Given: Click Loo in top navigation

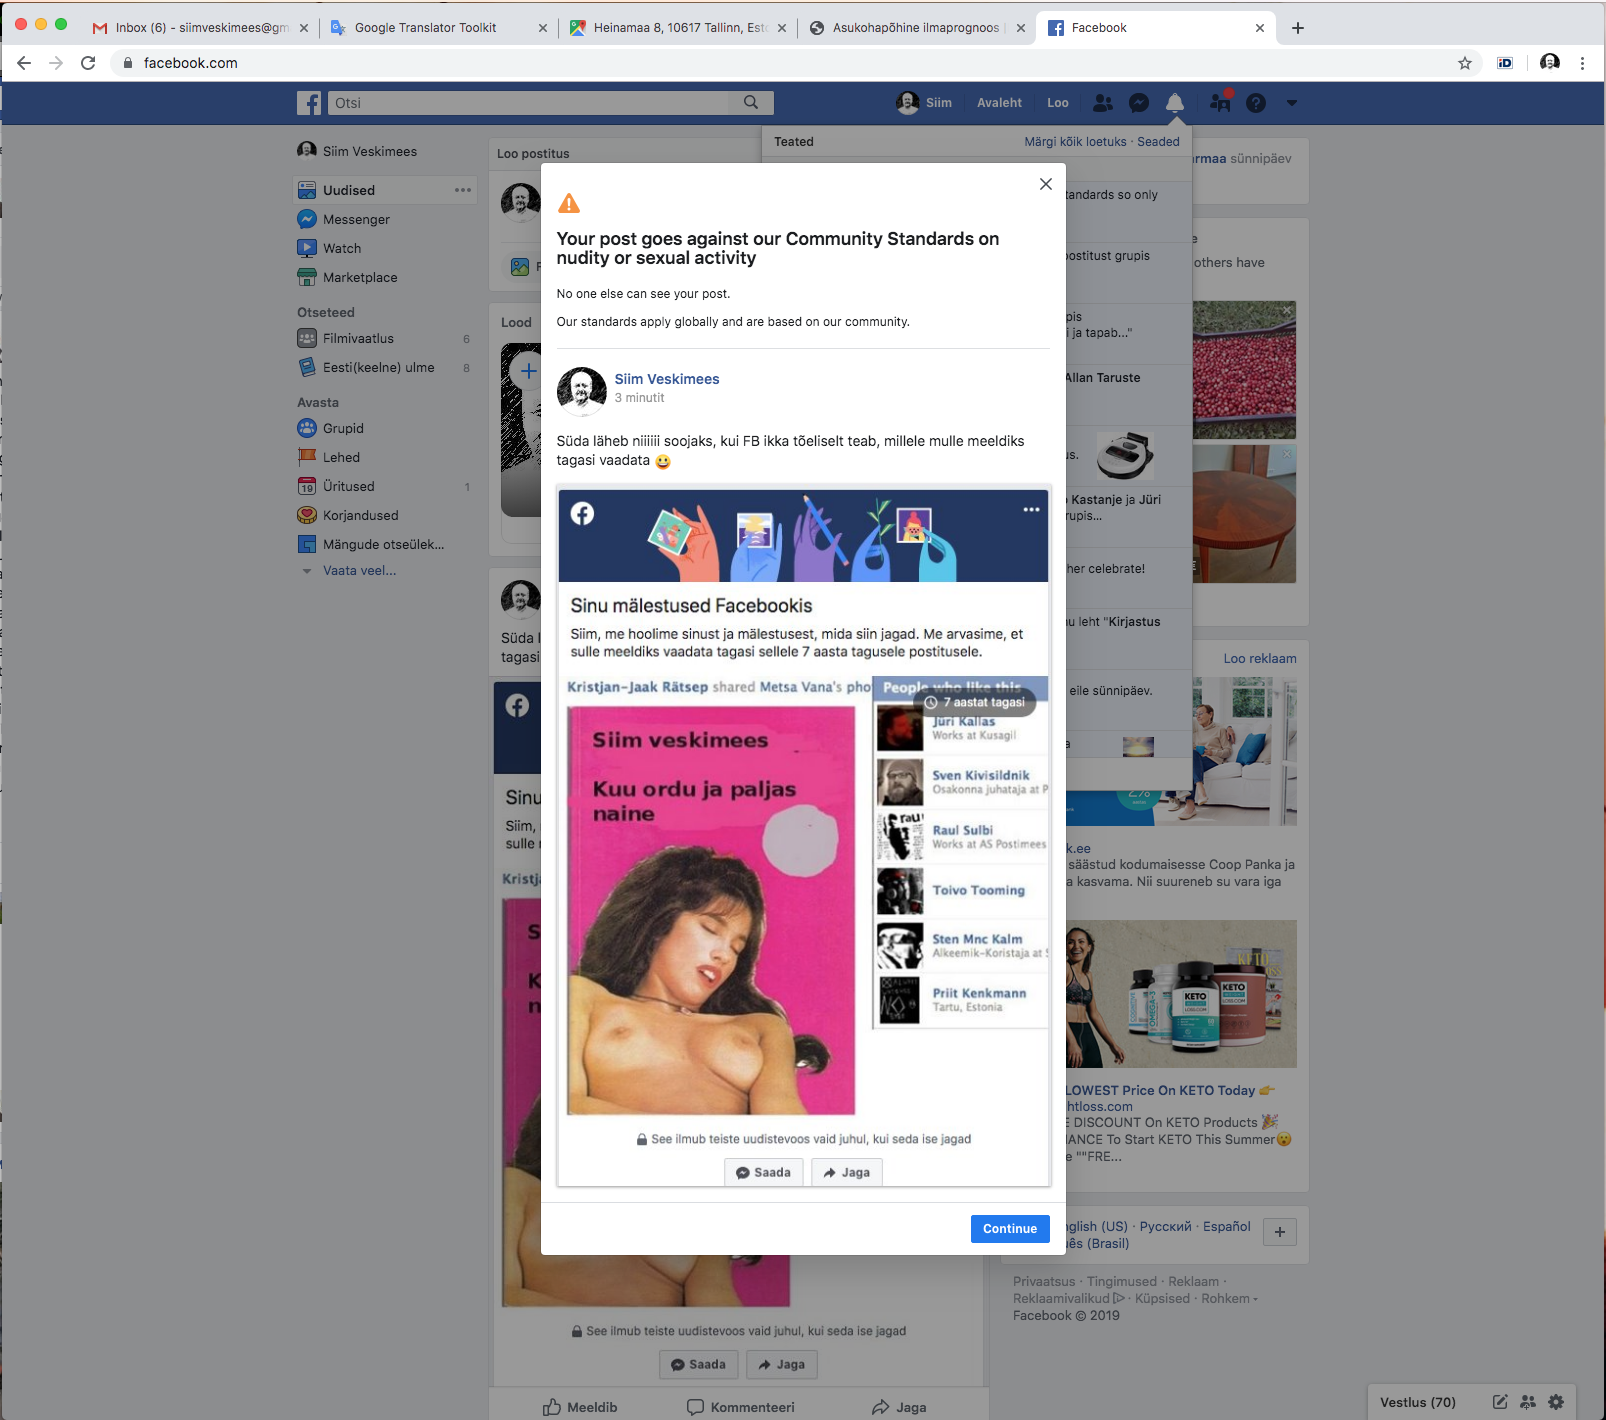Looking at the screenshot, I should point(1058,103).
